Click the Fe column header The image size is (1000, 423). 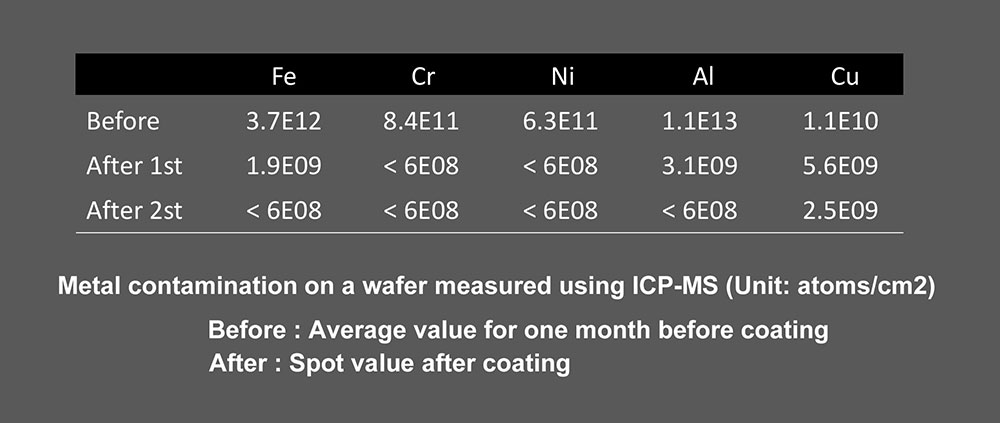coord(284,77)
